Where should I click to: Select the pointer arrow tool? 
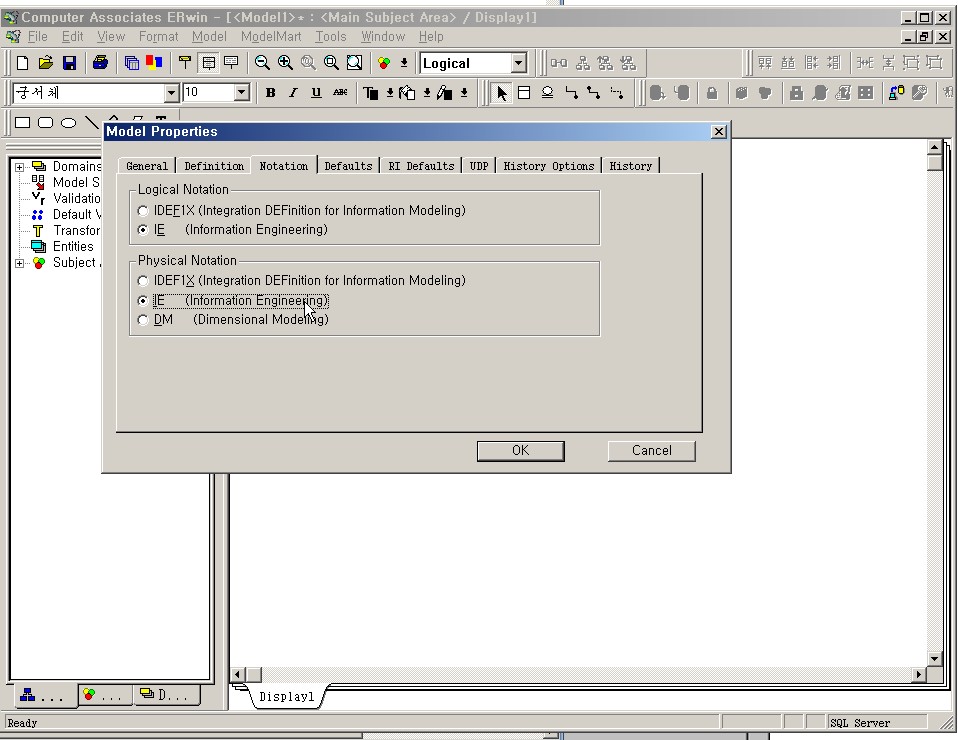(x=502, y=93)
